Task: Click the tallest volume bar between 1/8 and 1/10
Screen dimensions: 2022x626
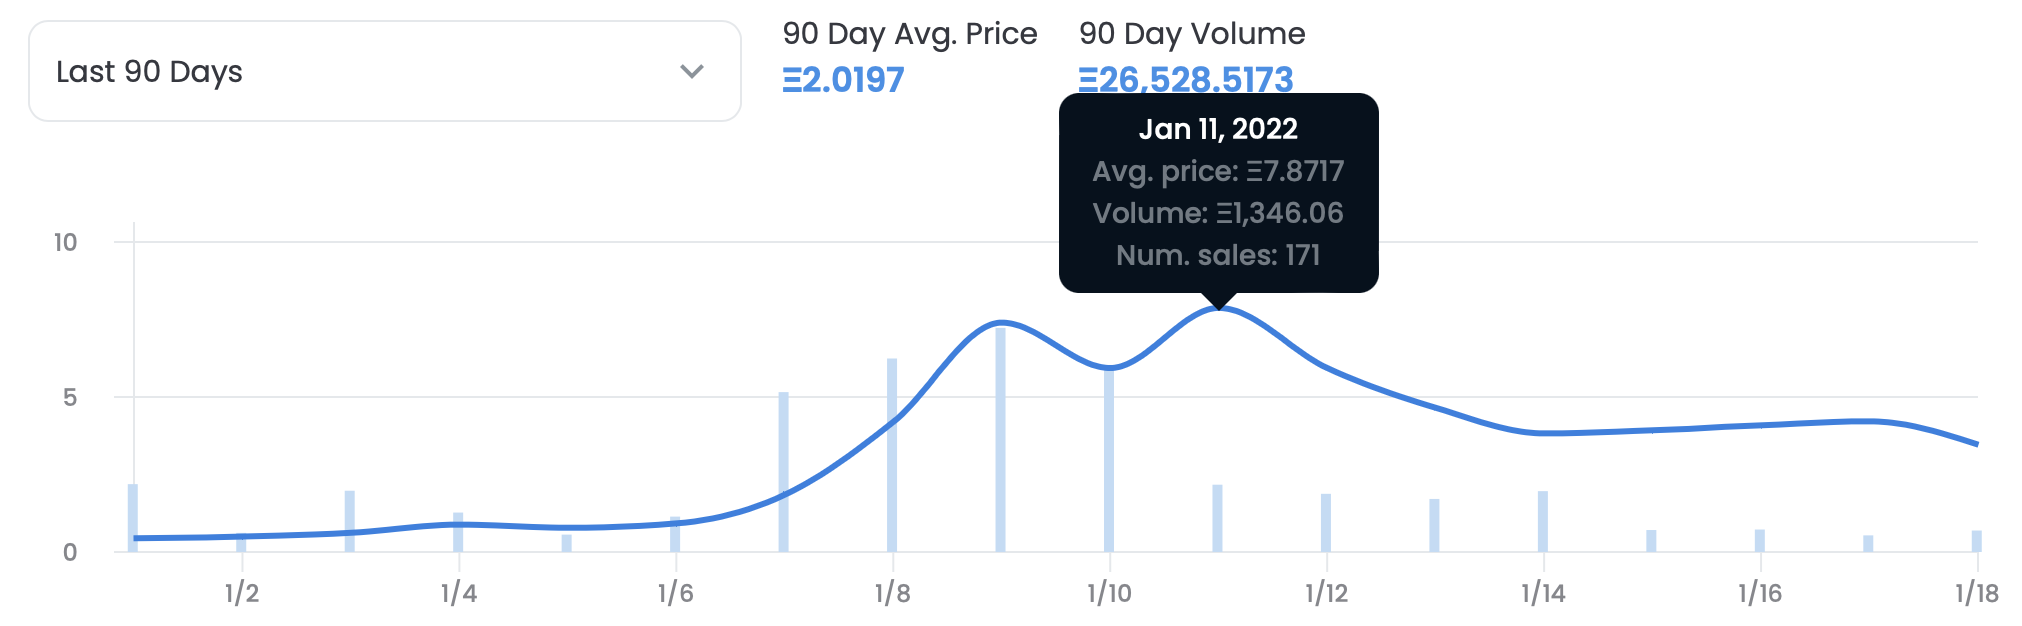Action: 1000,440
